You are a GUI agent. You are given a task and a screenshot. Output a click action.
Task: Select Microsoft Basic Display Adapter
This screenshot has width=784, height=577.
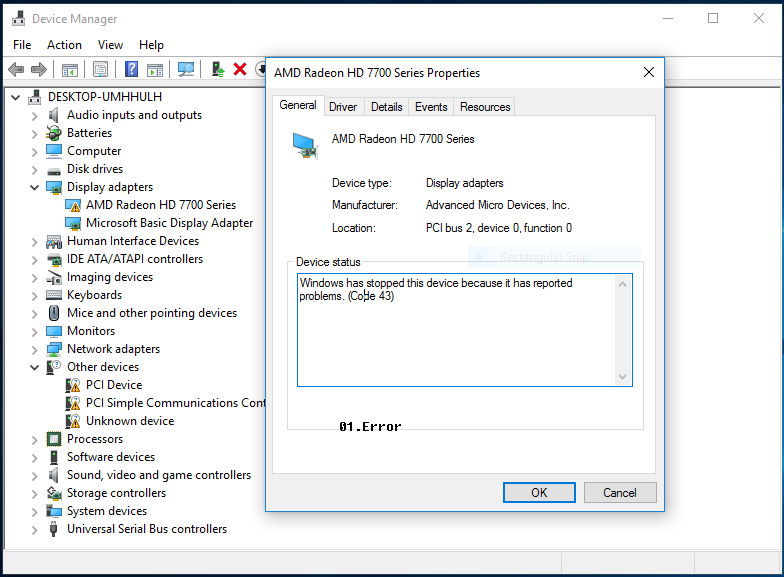point(169,223)
